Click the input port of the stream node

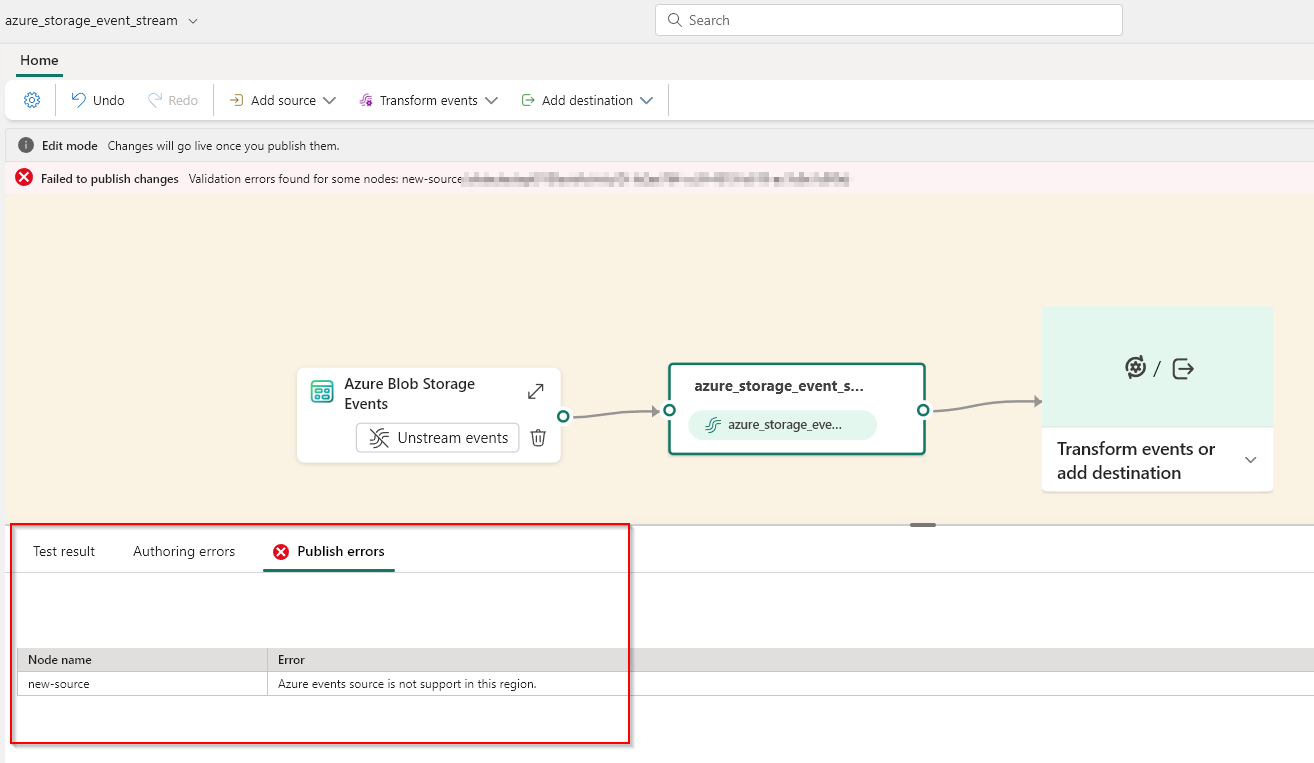pos(669,411)
